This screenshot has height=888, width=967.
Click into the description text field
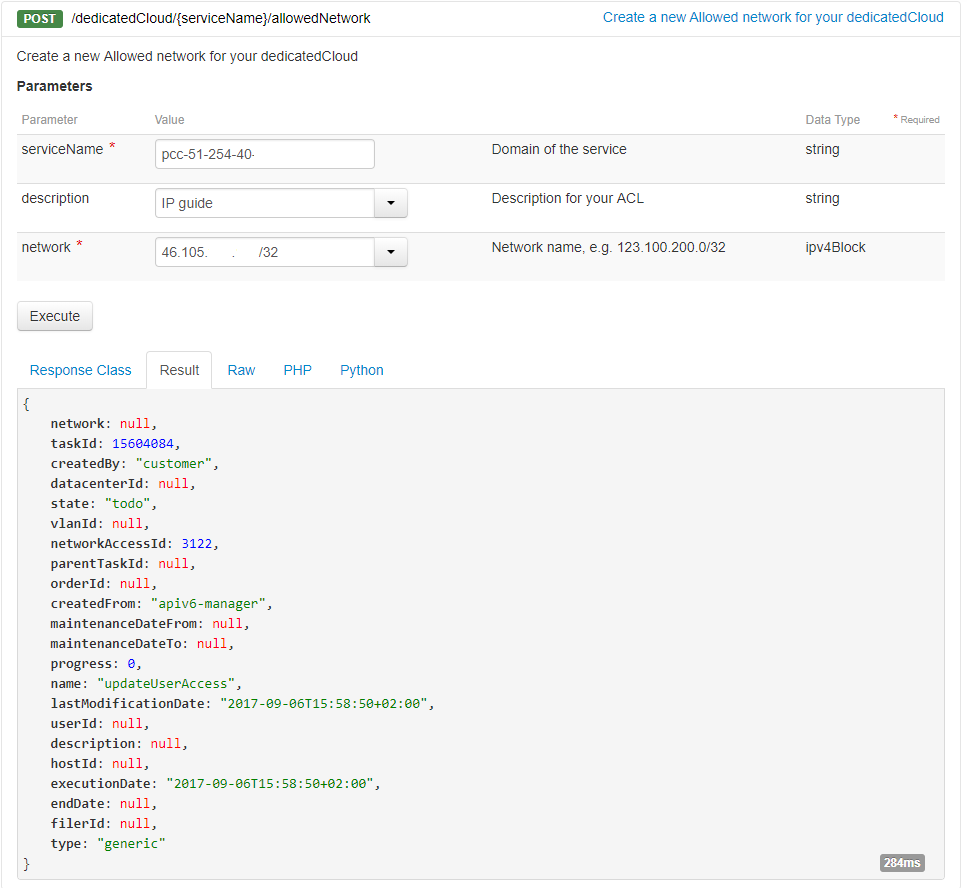coord(264,203)
